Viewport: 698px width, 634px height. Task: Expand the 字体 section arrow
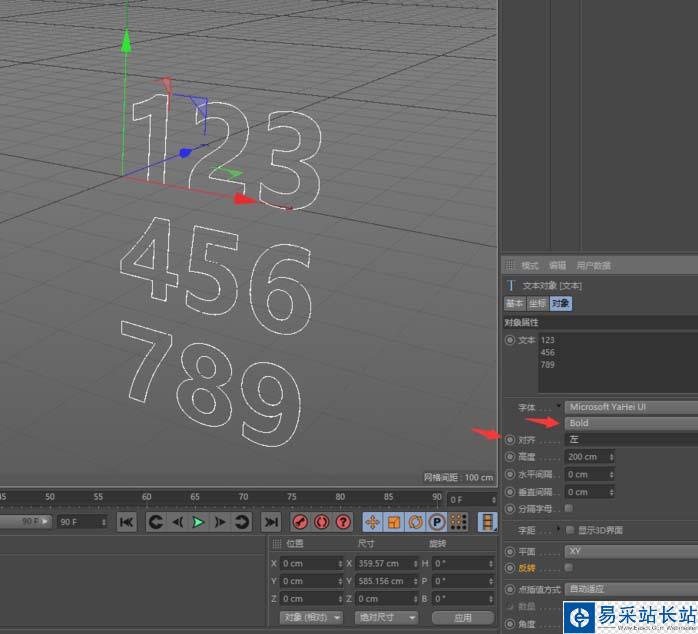pos(558,405)
